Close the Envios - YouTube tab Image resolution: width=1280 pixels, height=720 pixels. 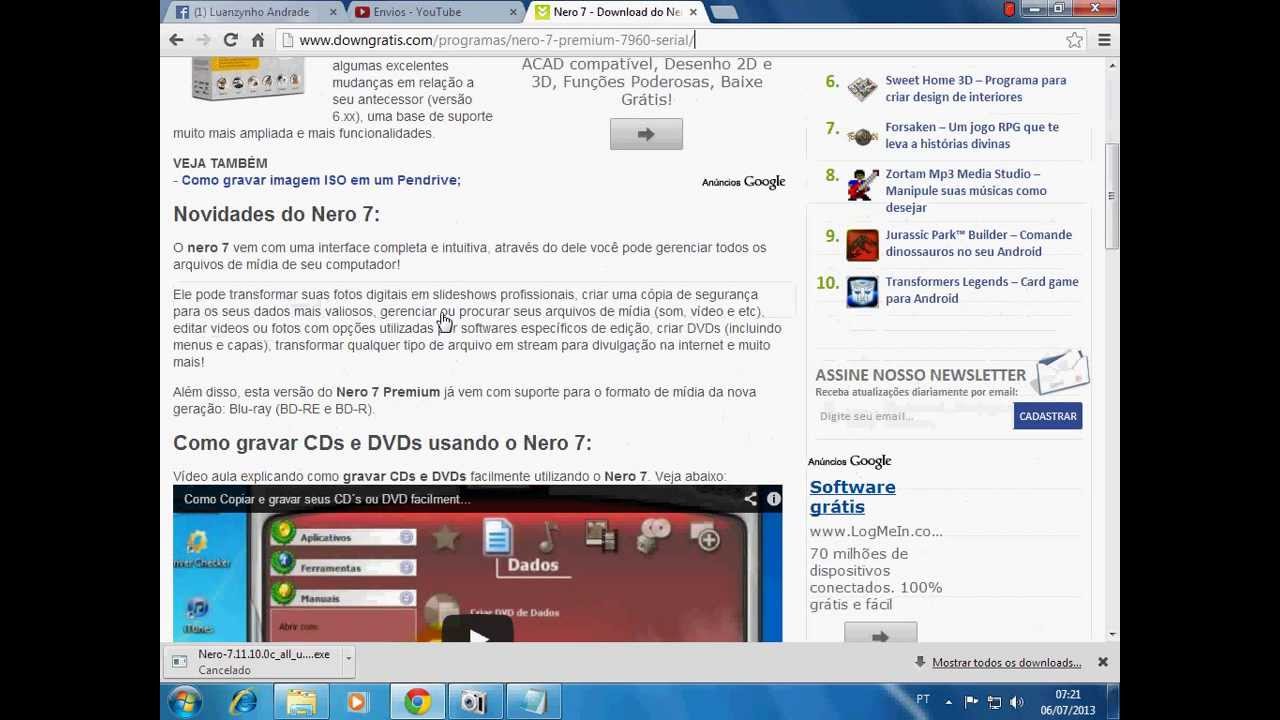(513, 12)
